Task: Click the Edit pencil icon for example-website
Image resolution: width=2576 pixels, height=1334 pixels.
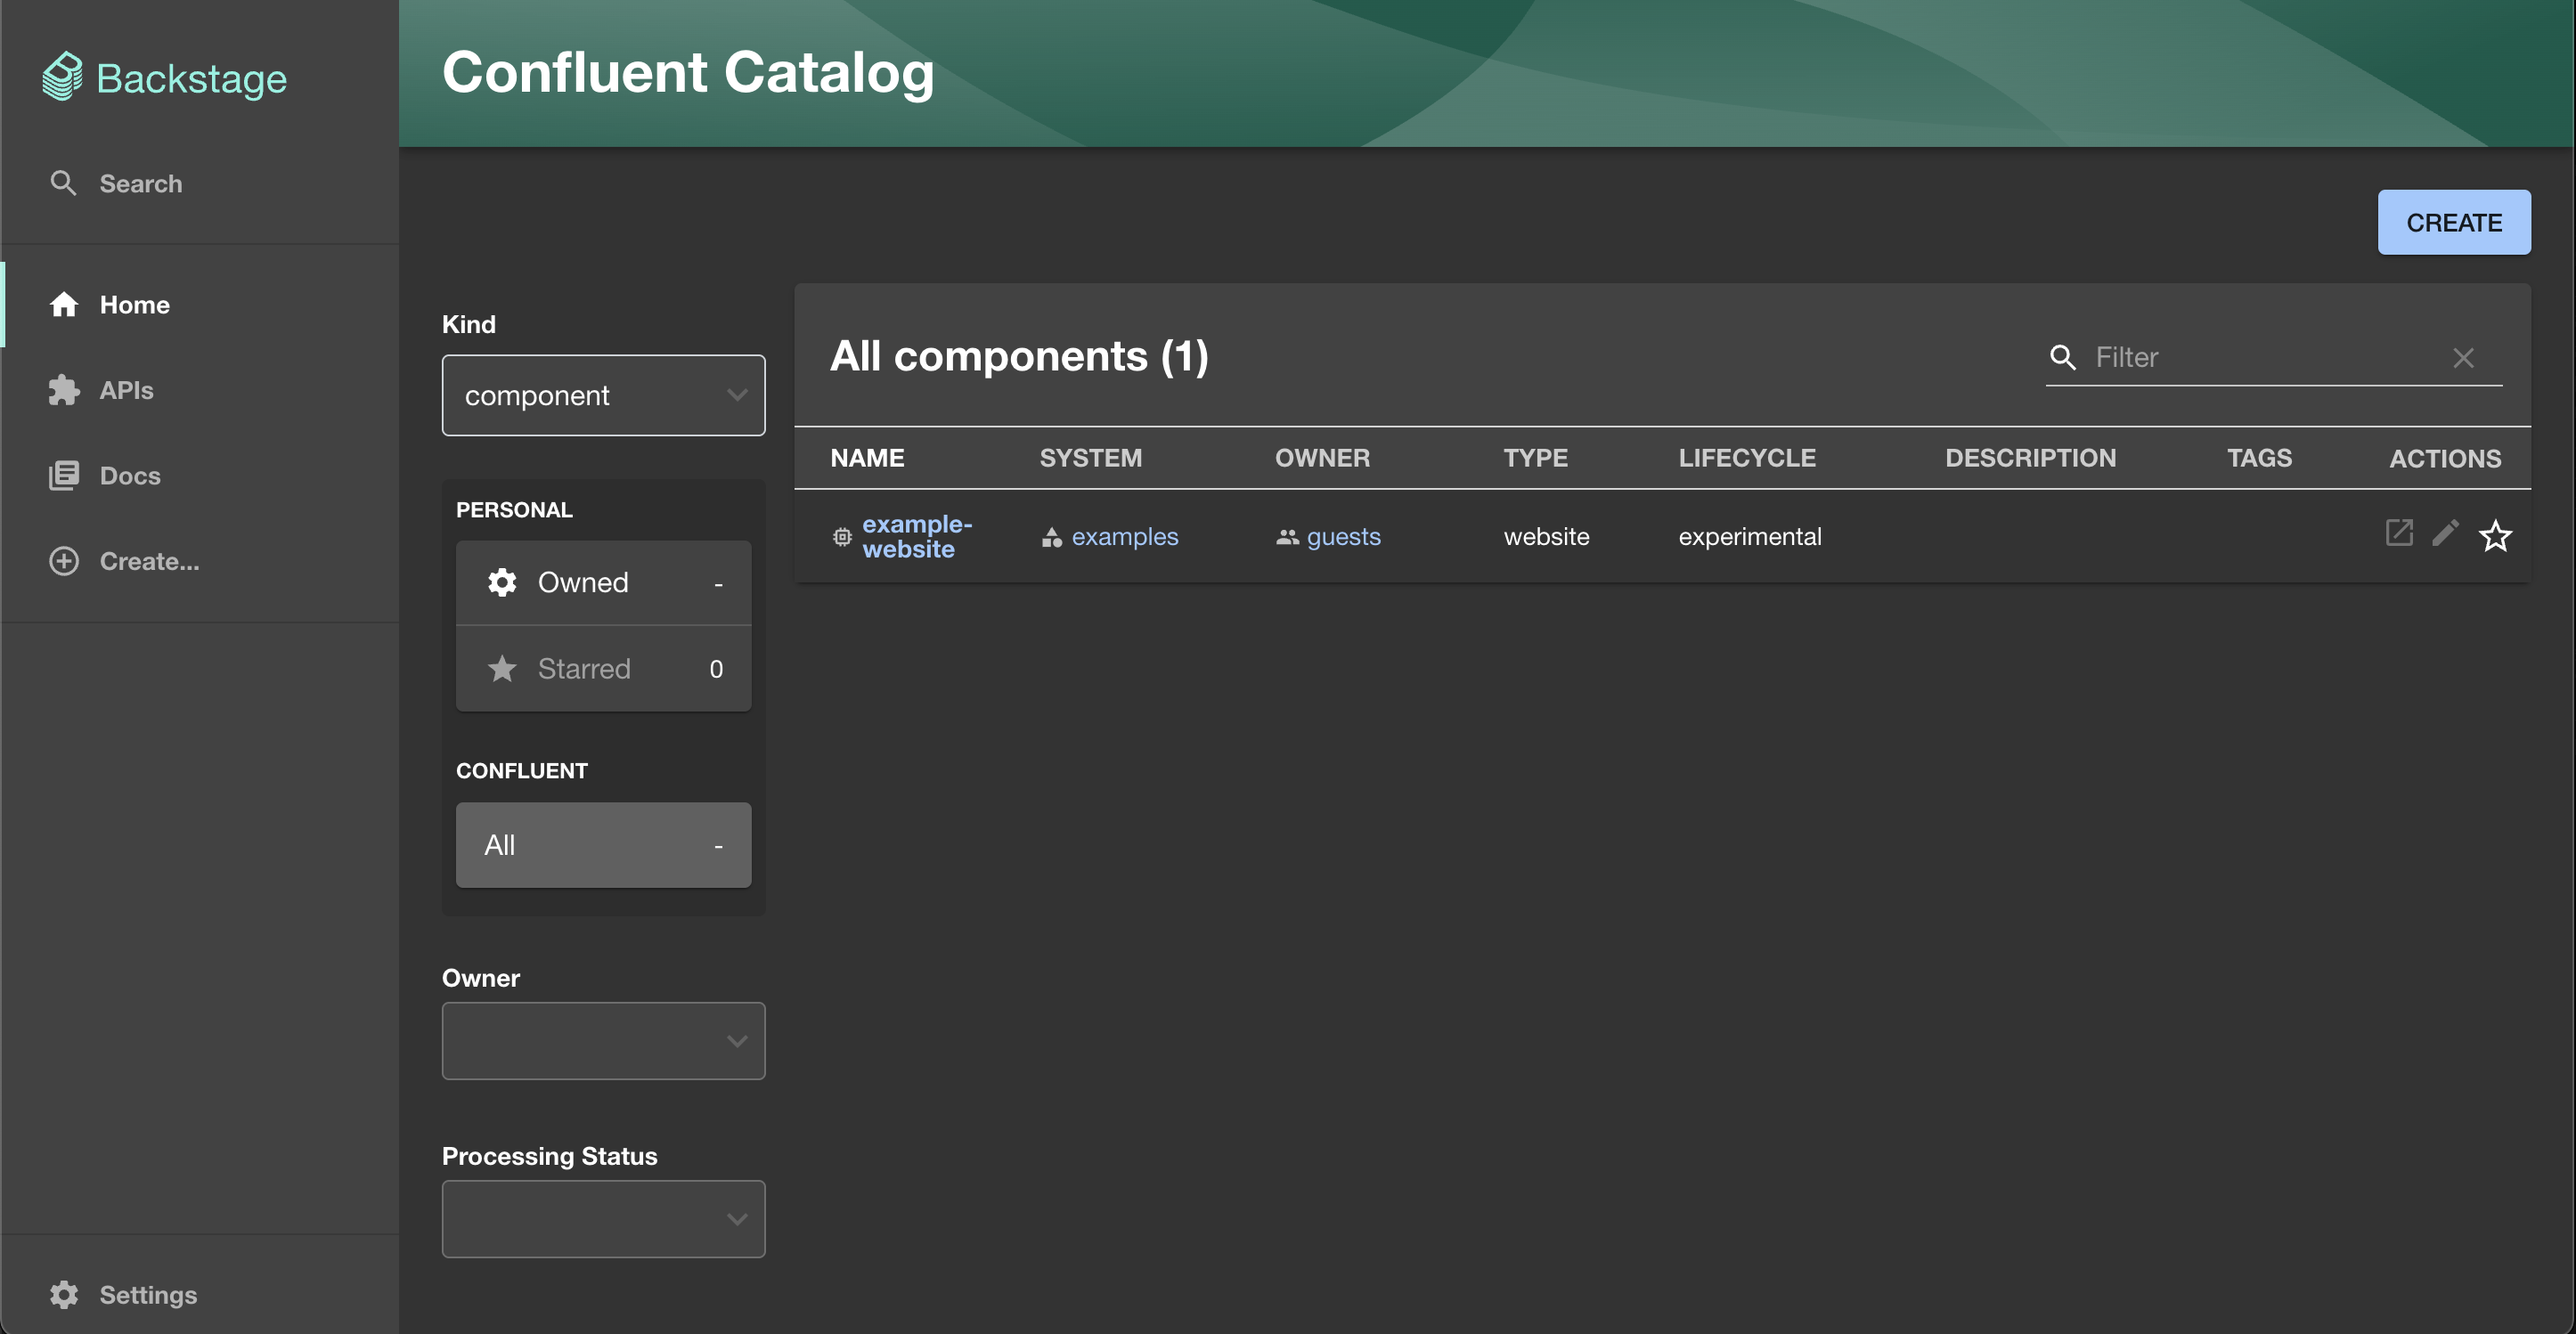Action: click(x=2445, y=533)
